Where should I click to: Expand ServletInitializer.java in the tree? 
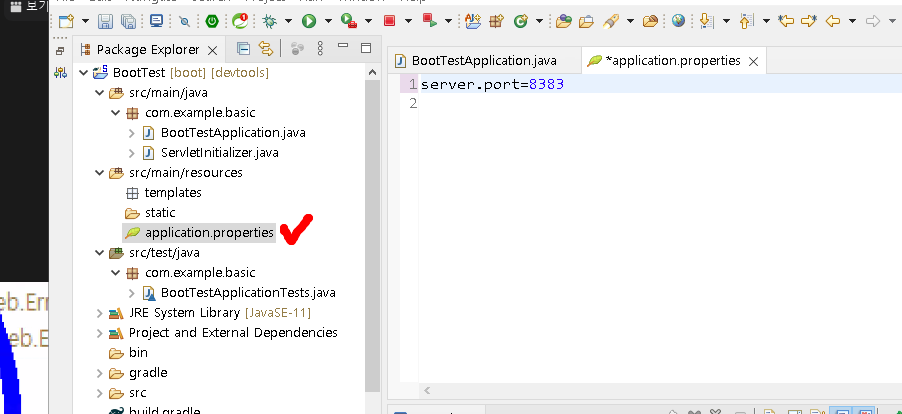[132, 153]
